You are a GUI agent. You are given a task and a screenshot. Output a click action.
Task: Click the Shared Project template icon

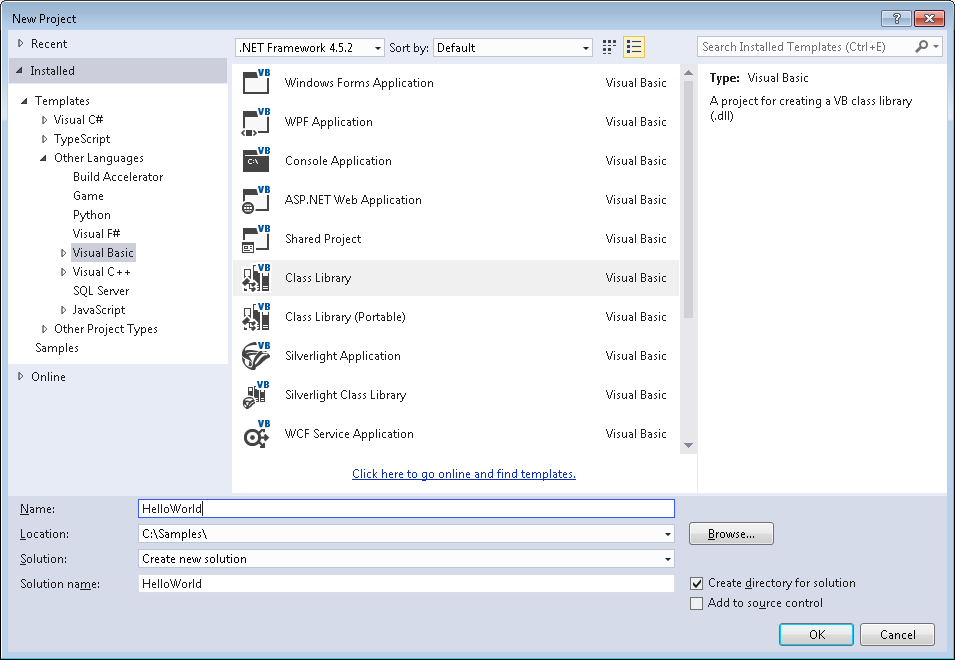pyautogui.click(x=256, y=239)
